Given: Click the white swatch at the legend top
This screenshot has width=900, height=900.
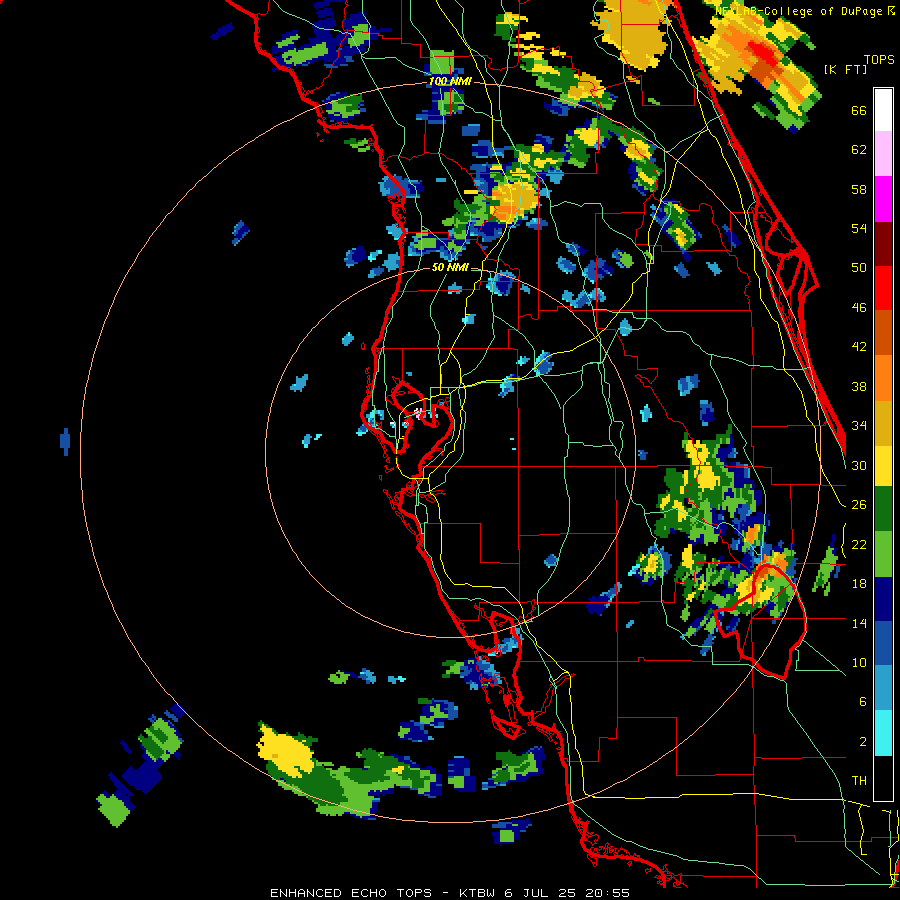Looking at the screenshot, I should (883, 110).
